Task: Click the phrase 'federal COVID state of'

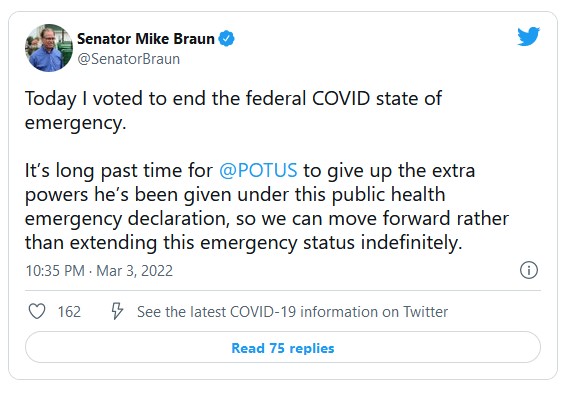Action: click(344, 98)
